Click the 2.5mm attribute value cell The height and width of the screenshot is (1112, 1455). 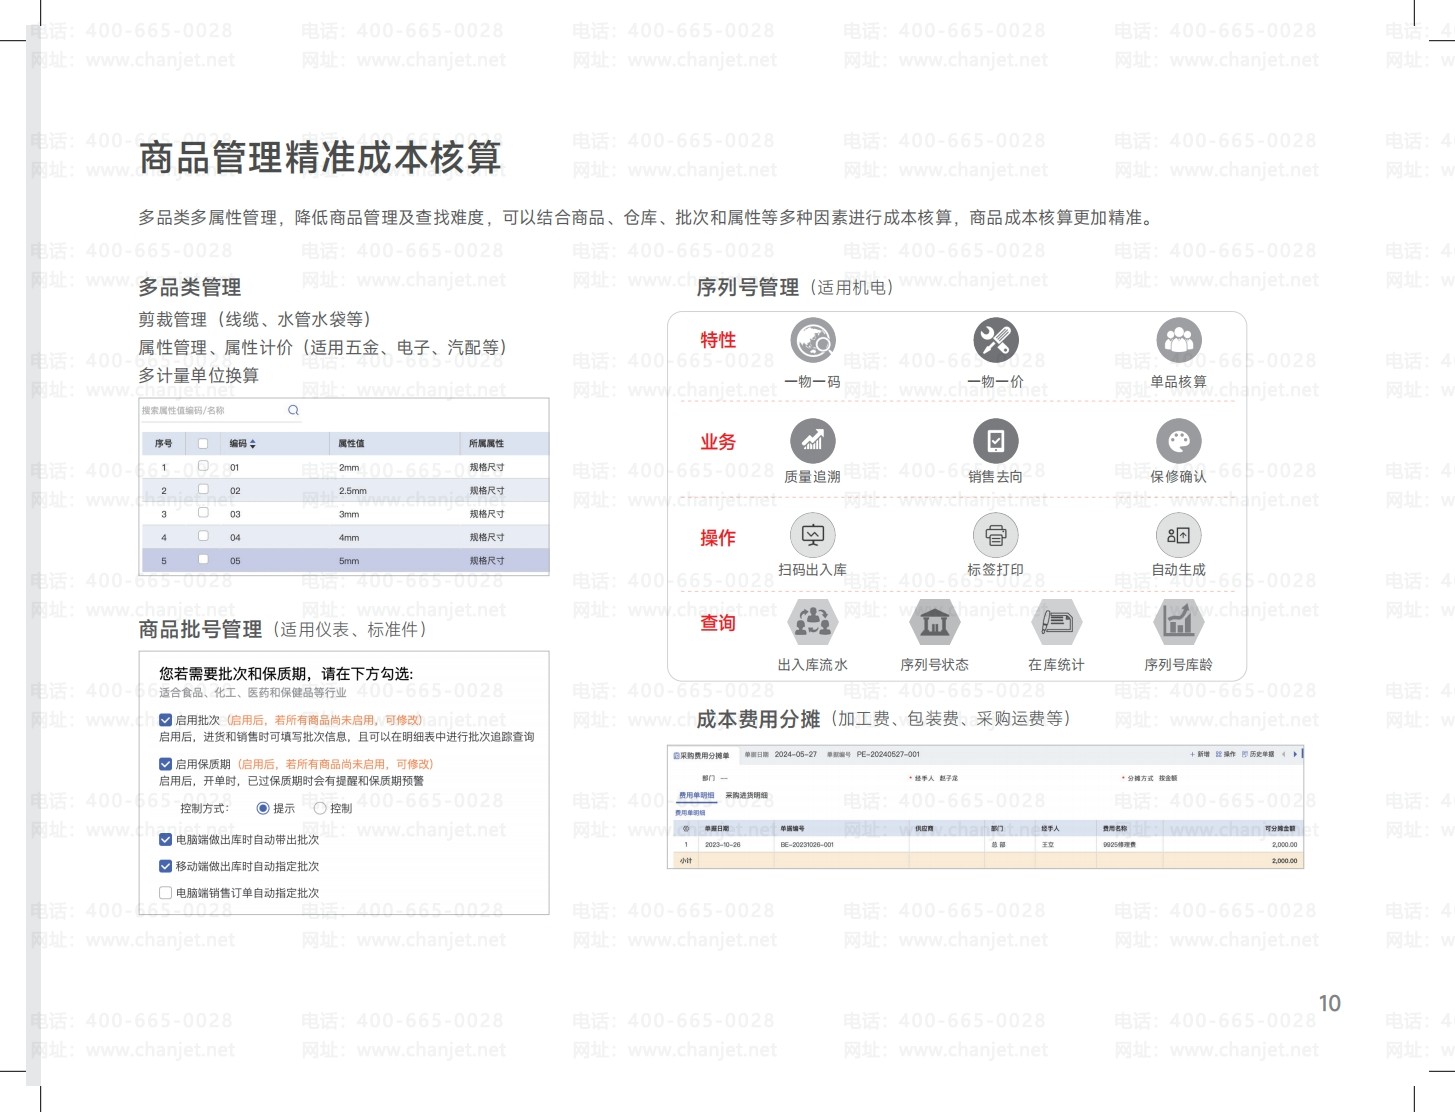[353, 491]
